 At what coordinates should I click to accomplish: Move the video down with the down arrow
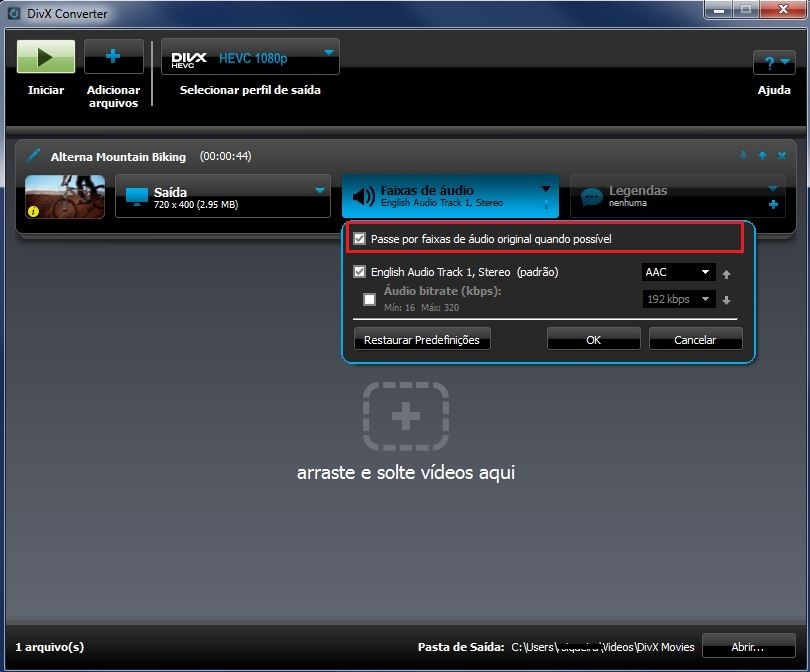(743, 155)
